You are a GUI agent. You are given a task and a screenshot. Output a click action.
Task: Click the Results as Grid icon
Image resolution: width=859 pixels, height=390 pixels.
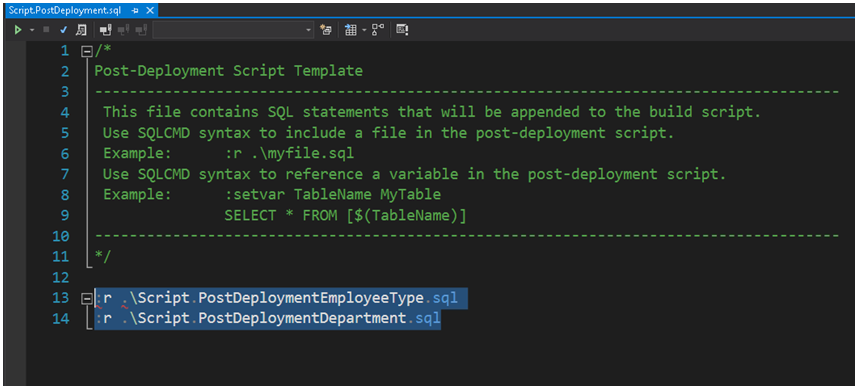pyautogui.click(x=351, y=30)
